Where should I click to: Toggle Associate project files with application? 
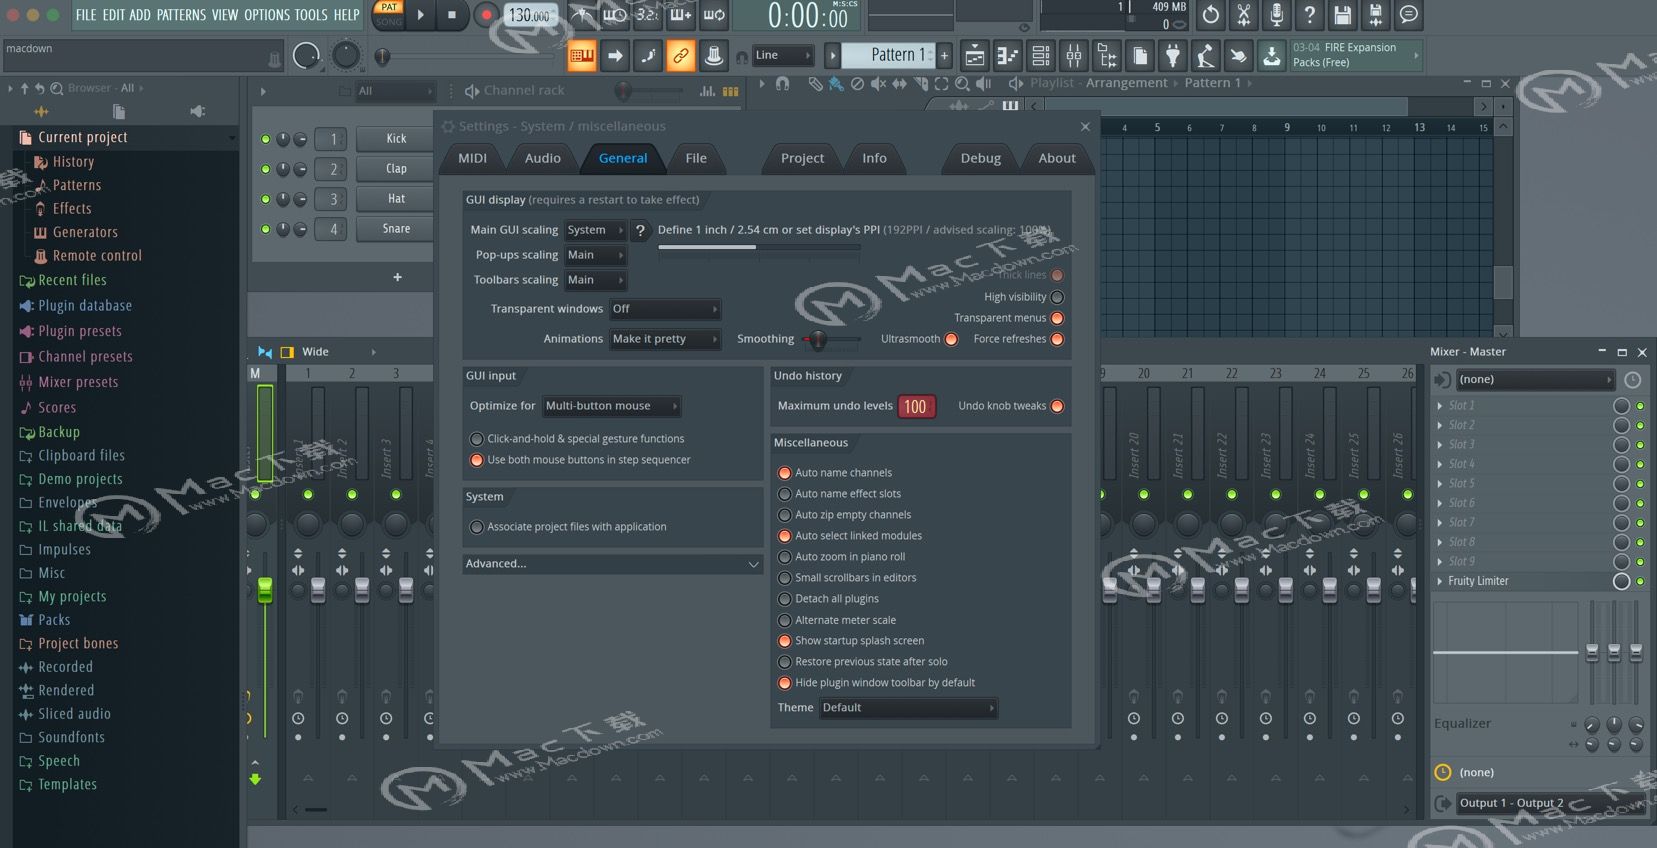pyautogui.click(x=477, y=527)
